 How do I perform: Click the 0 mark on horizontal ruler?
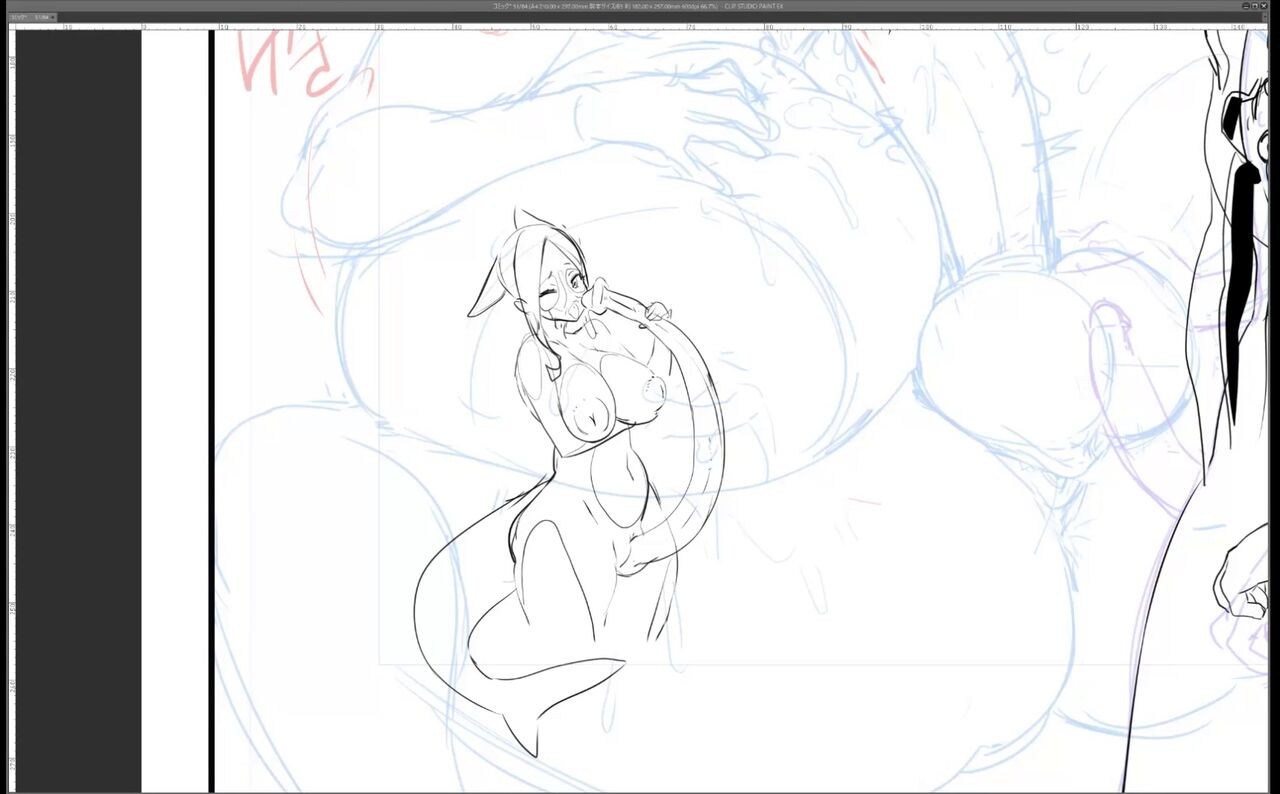coord(145,27)
